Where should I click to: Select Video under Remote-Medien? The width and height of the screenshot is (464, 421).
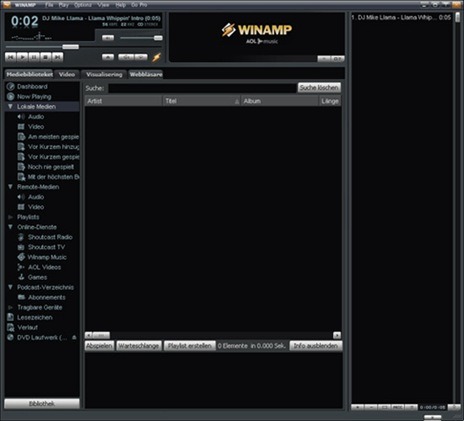[x=36, y=207]
